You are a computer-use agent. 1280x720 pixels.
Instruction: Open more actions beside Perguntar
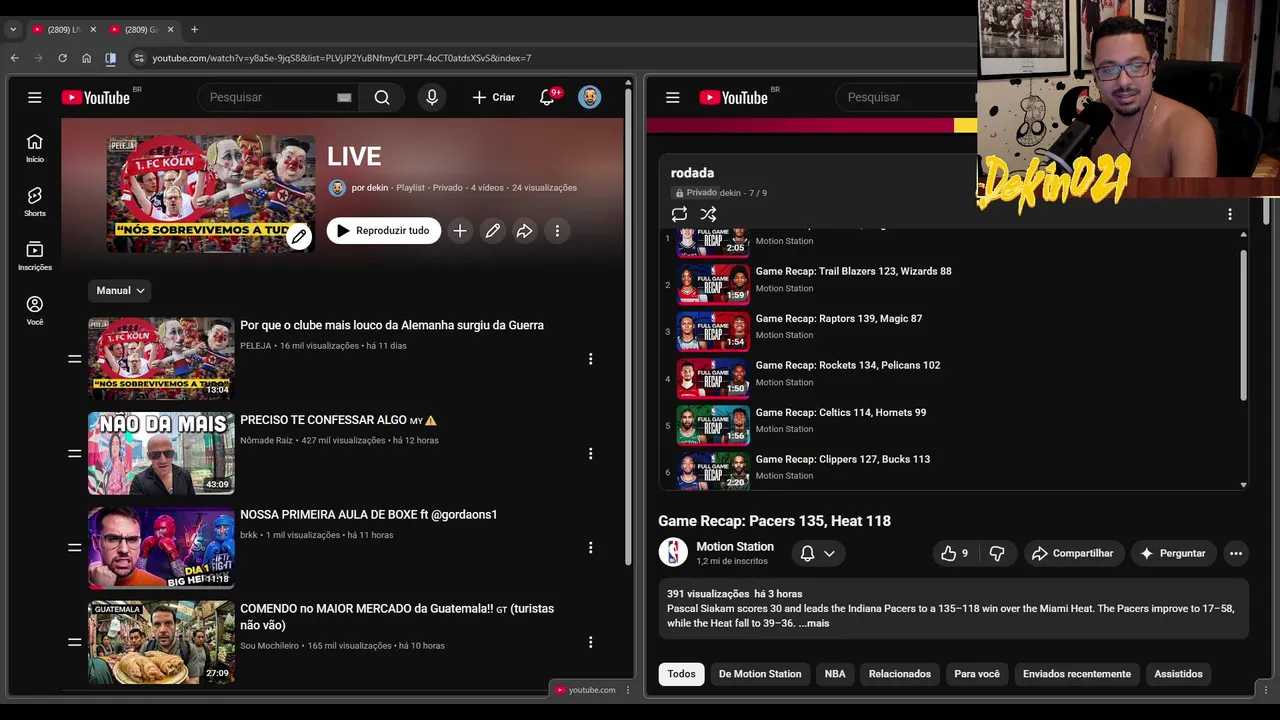(1236, 553)
